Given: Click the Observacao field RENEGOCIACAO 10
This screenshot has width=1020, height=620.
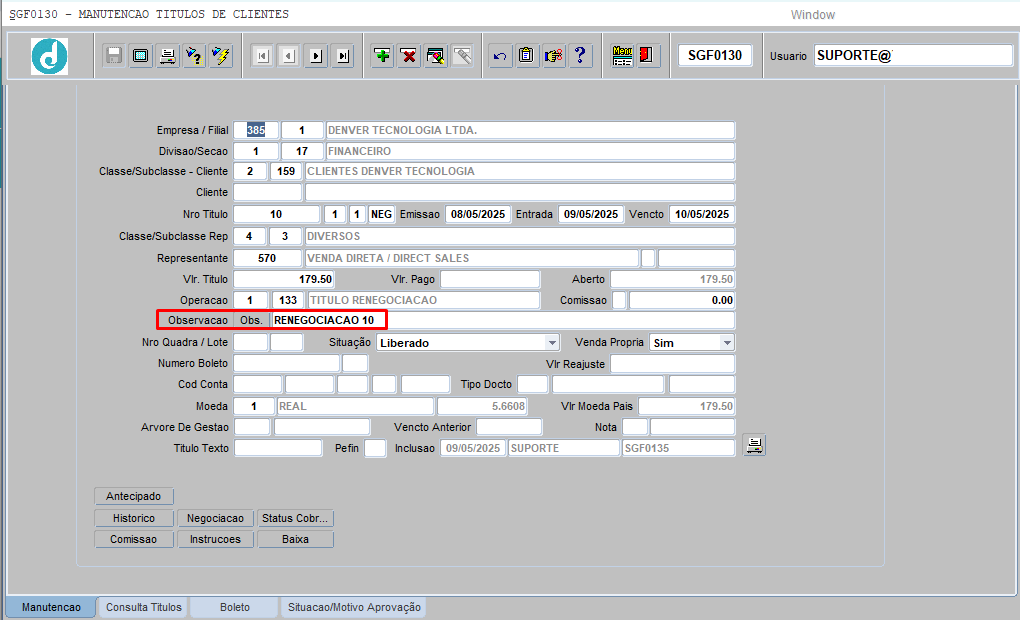Looking at the screenshot, I should (503, 320).
